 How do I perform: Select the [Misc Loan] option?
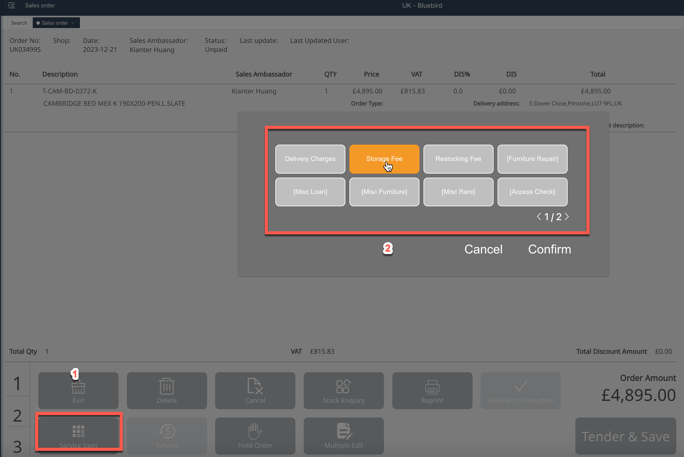[x=310, y=192]
